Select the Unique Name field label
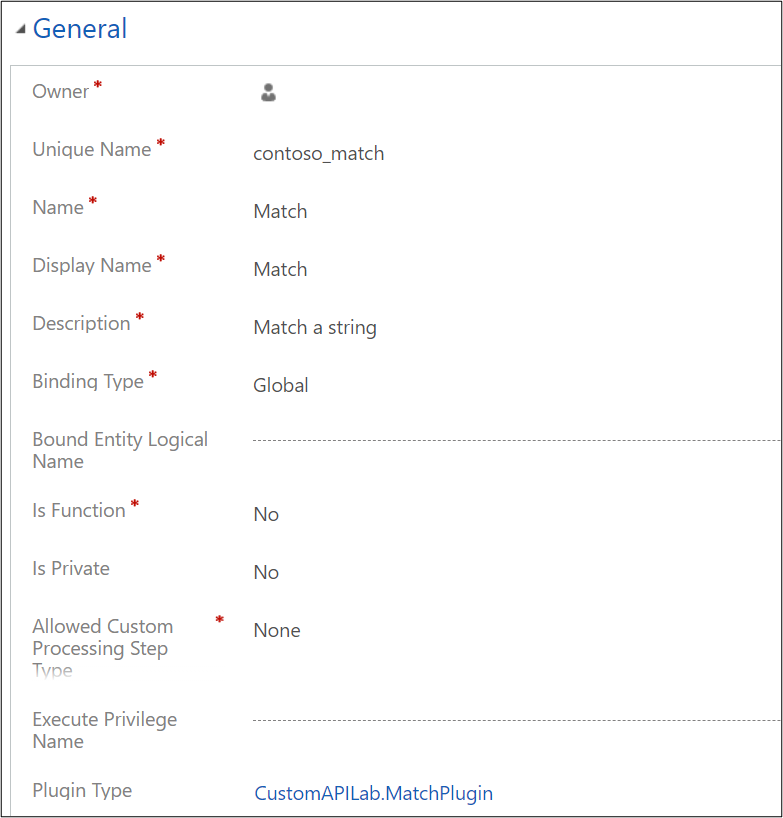783x818 pixels. coord(92,148)
